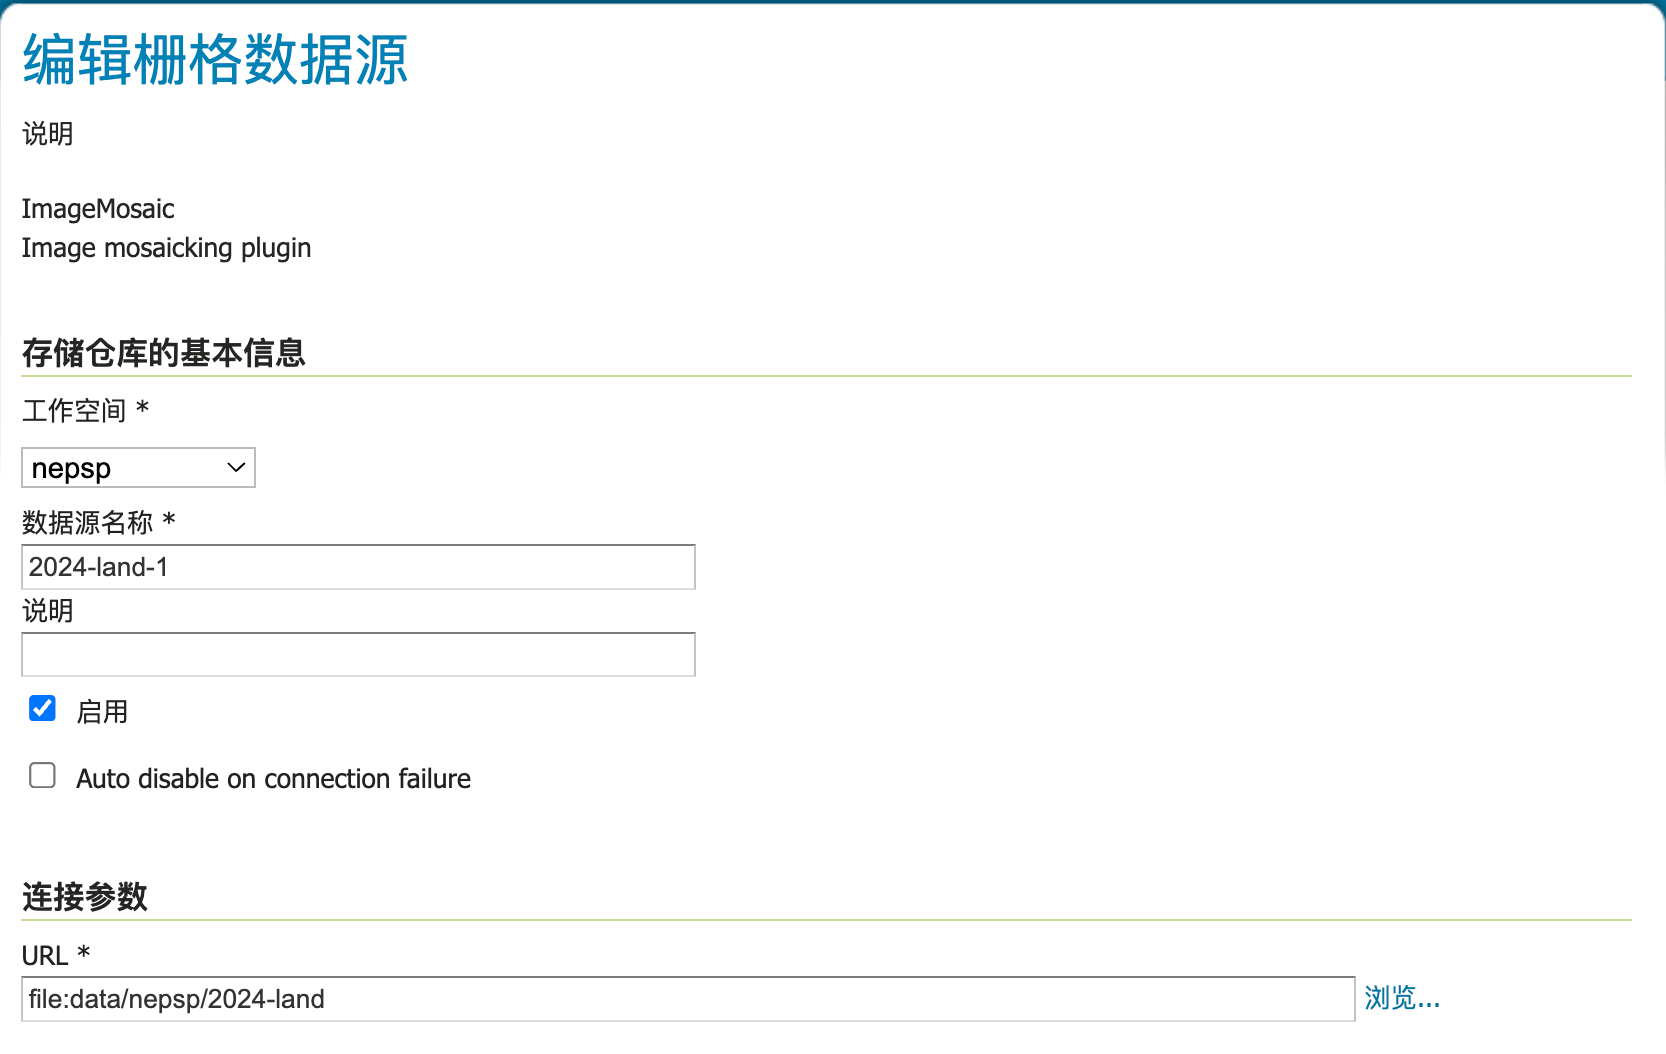Viewport: 1666px width, 1054px height.
Task: Click the 启用 label text
Action: coord(102,712)
